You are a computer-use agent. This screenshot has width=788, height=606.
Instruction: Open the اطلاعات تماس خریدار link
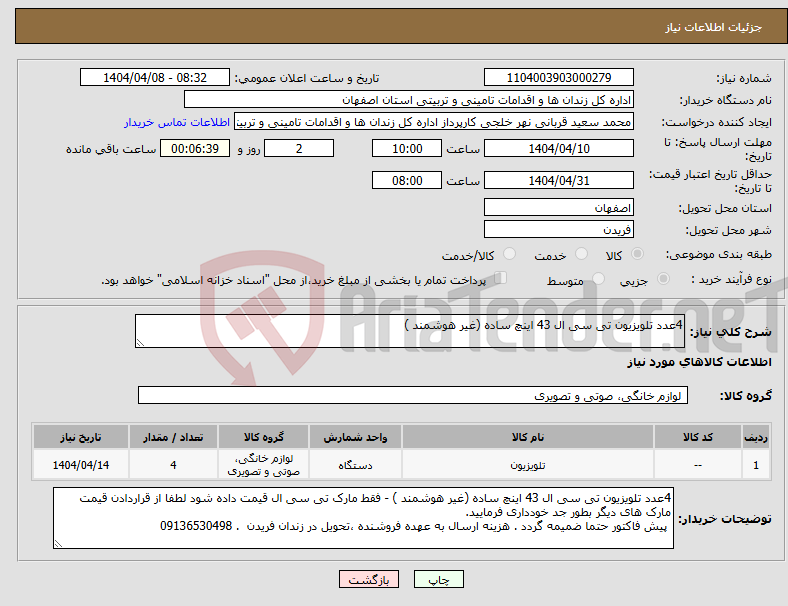[177, 122]
